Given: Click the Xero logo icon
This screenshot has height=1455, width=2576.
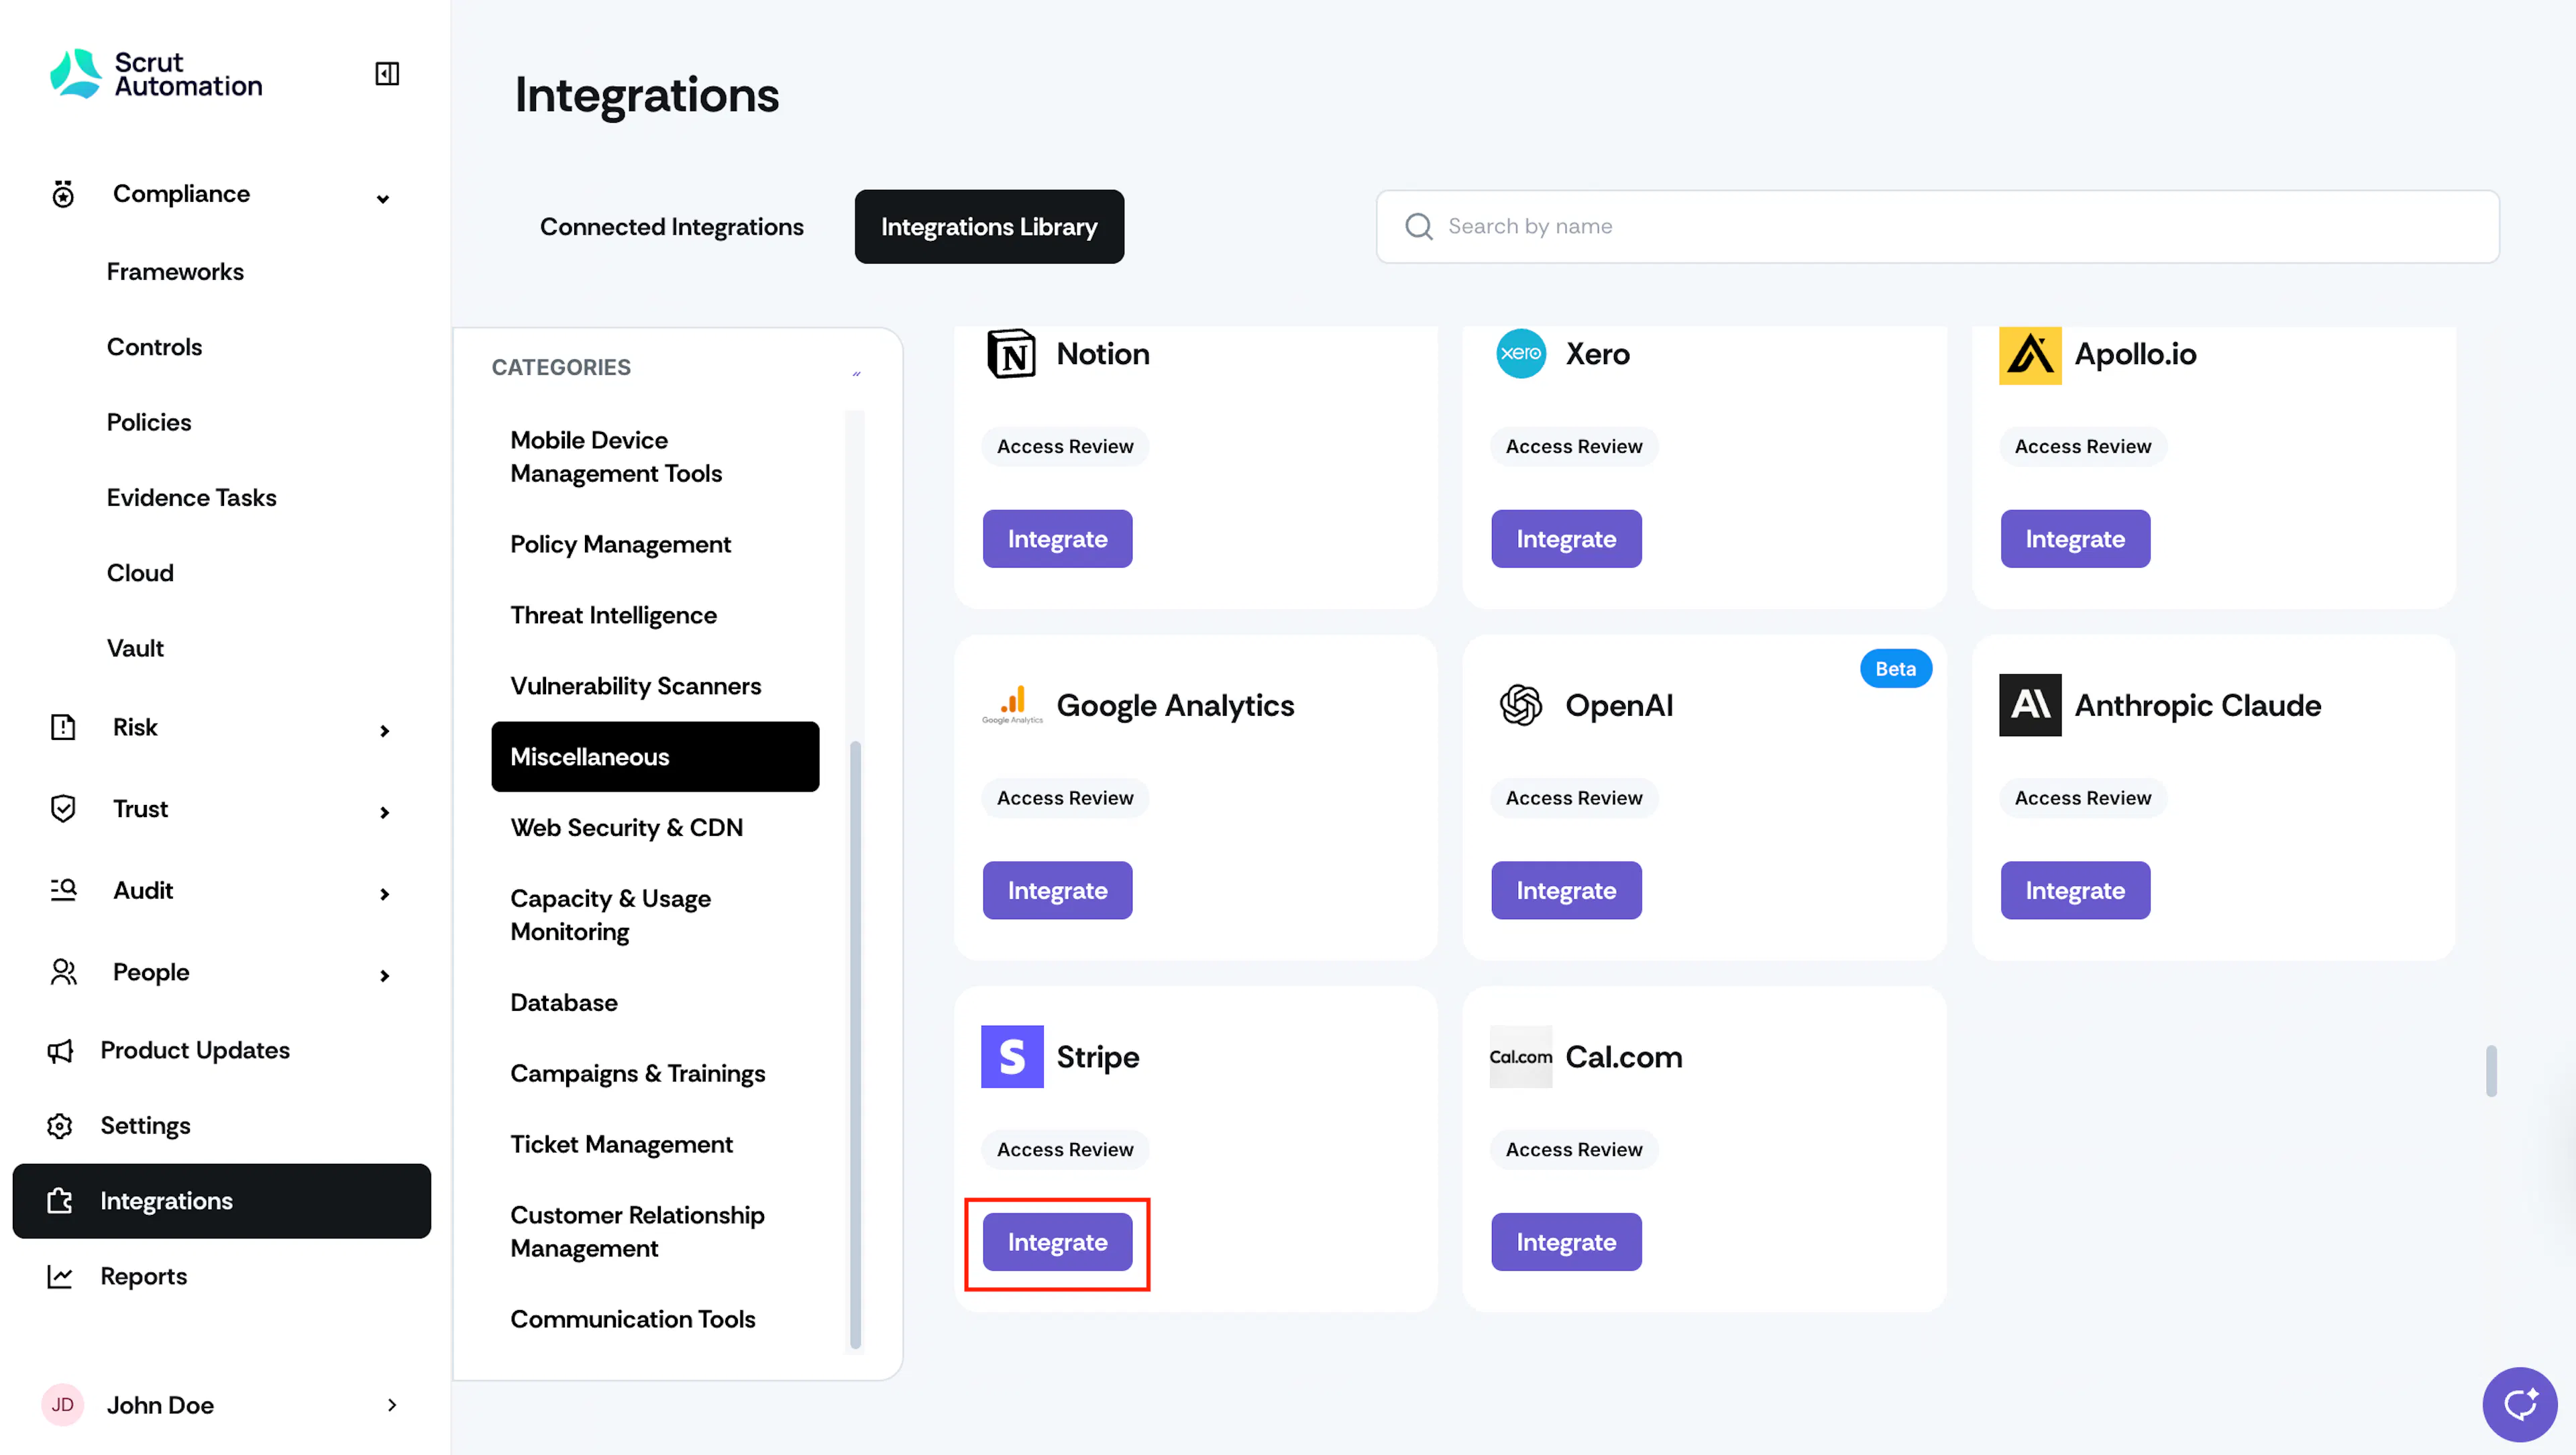Looking at the screenshot, I should 1521,354.
